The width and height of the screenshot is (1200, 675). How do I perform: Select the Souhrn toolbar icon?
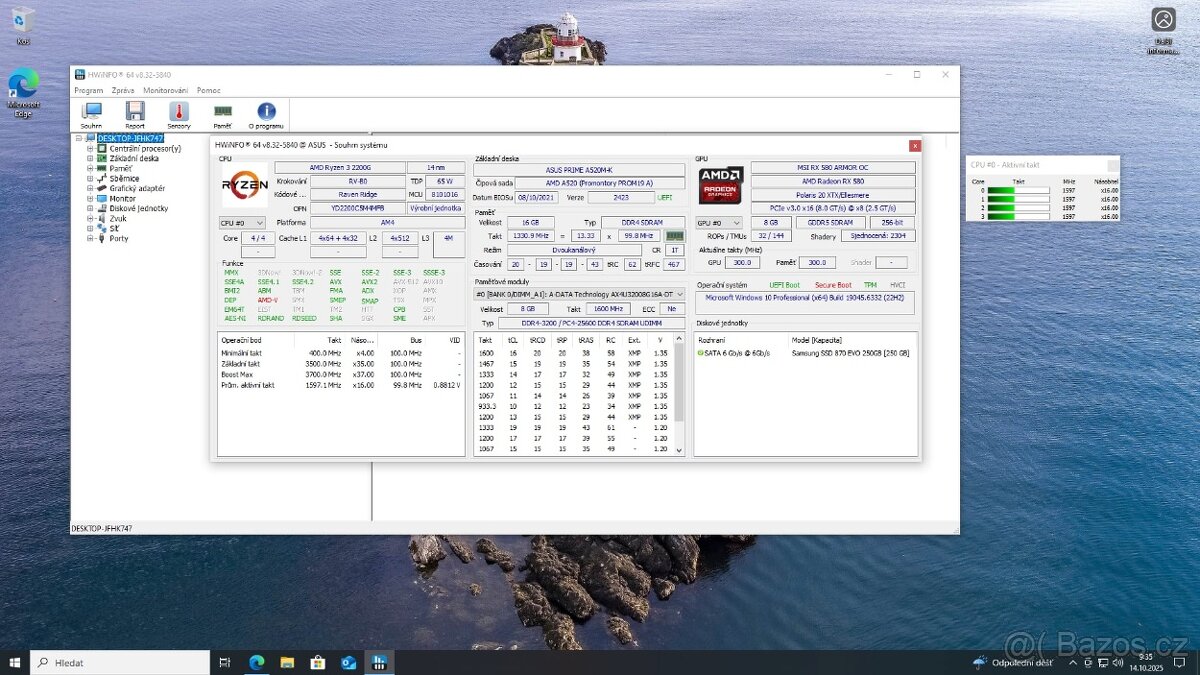click(91, 113)
